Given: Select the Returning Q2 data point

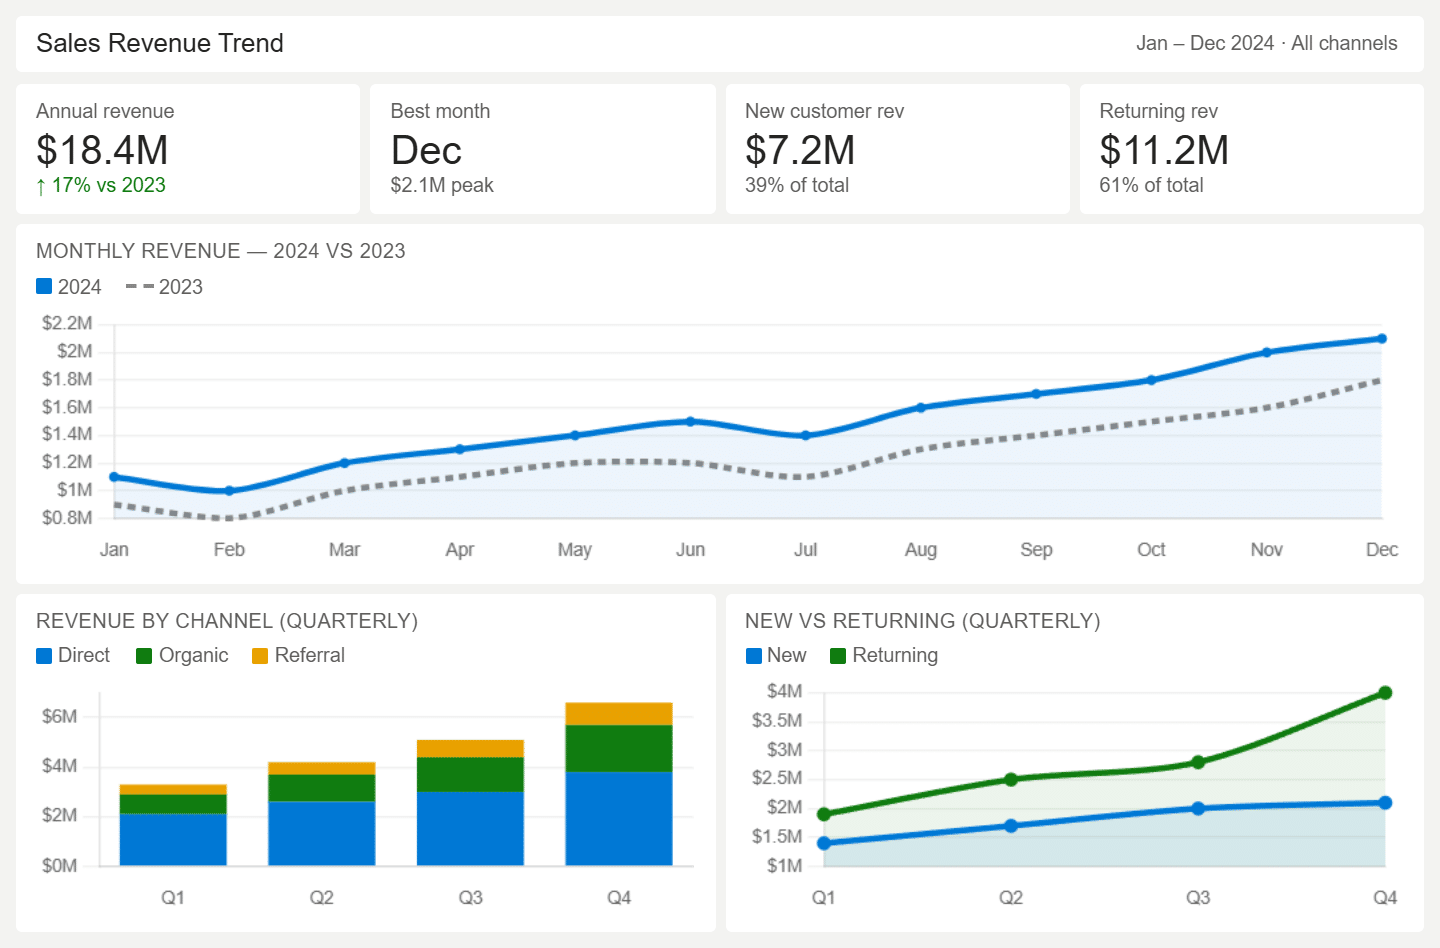Looking at the screenshot, I should click(1011, 779).
